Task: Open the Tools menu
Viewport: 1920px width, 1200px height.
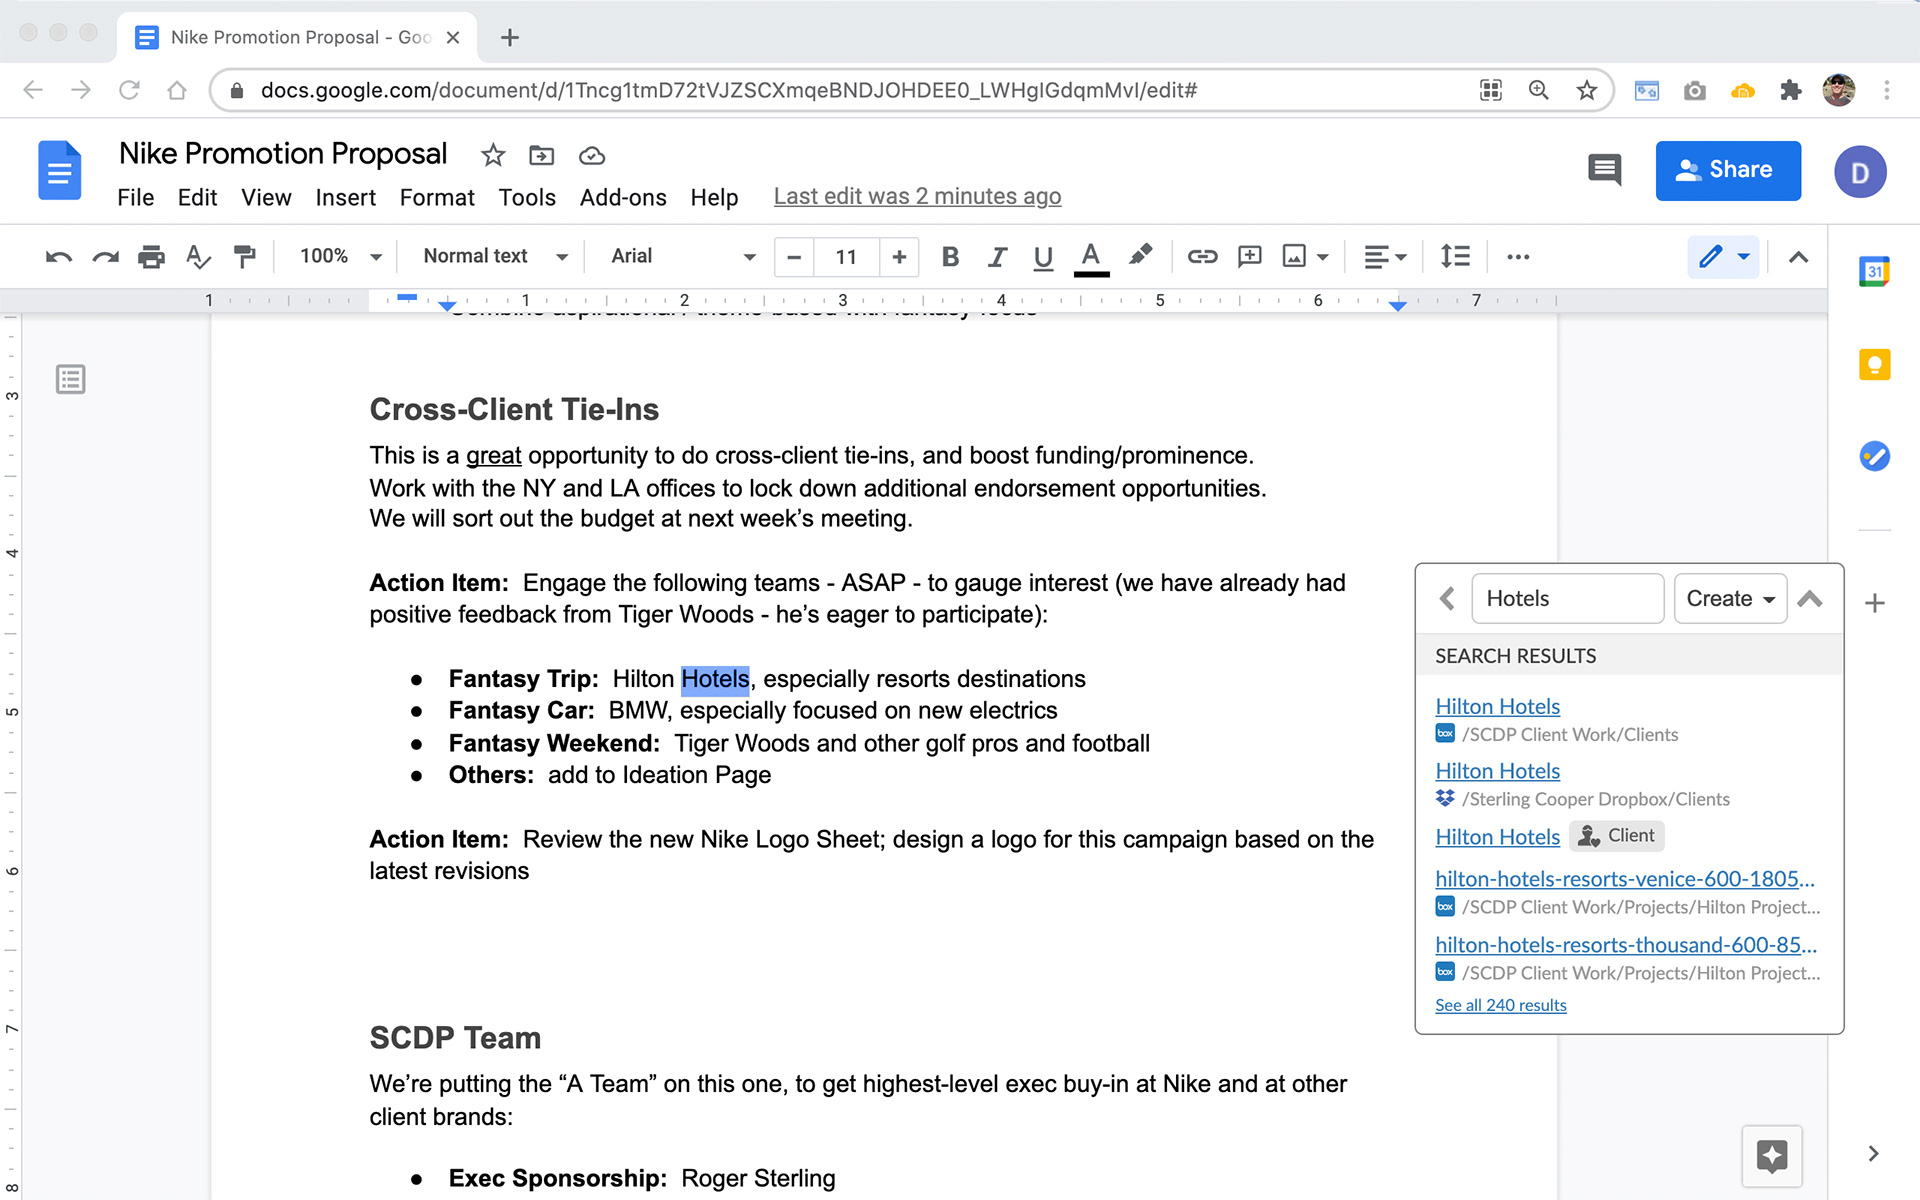Action: pyautogui.click(x=527, y=197)
